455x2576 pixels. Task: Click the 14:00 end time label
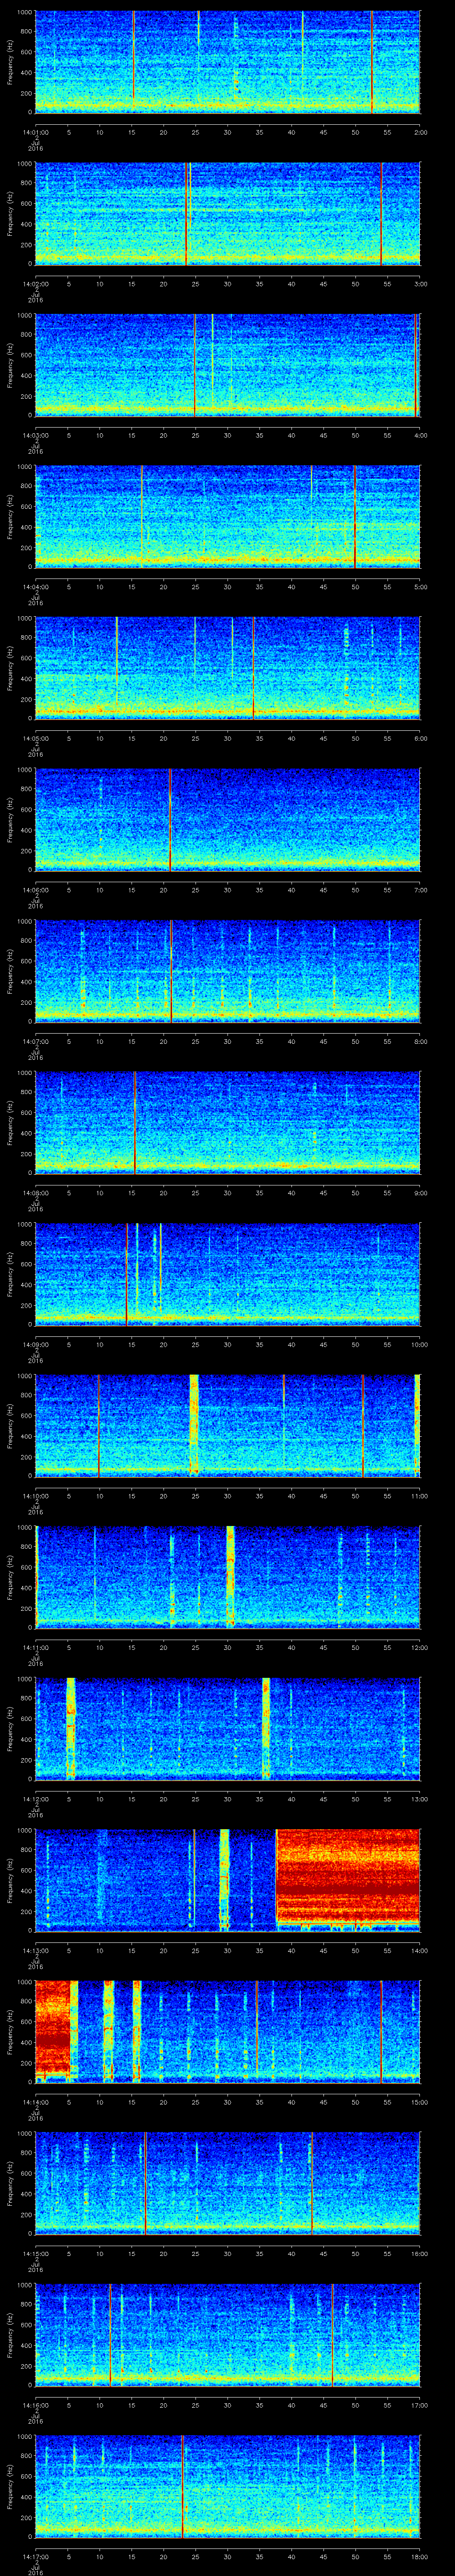(x=419, y=1950)
